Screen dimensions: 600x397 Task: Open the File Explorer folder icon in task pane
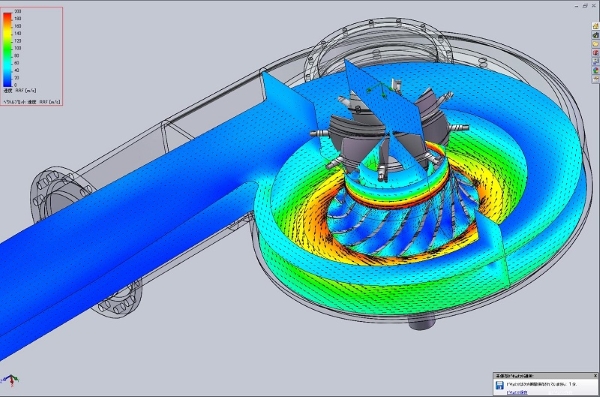(596, 44)
